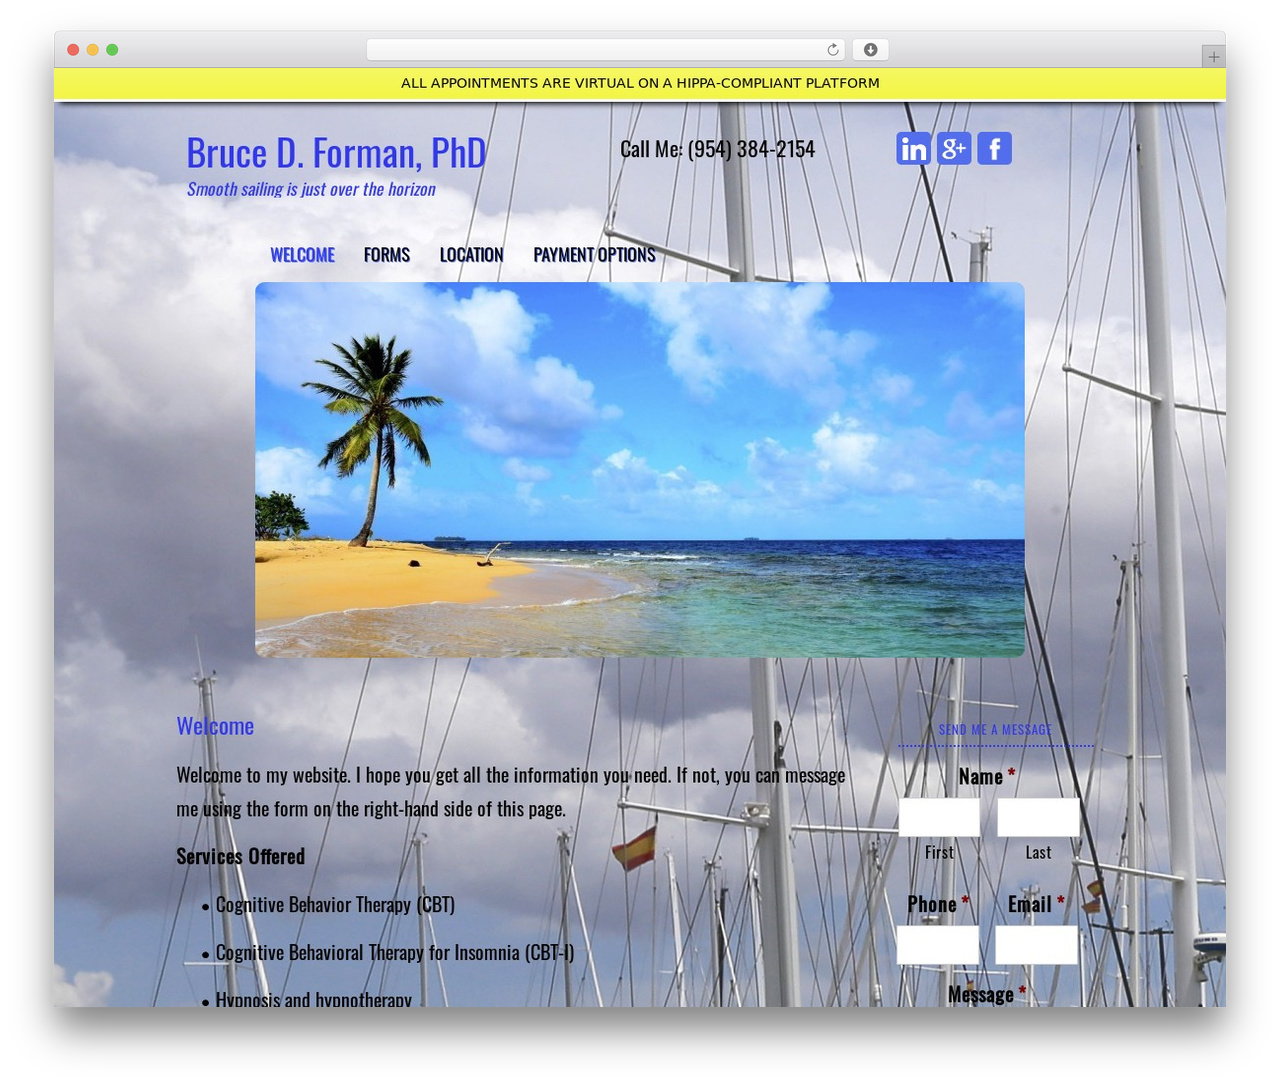The height and width of the screenshot is (1084, 1280).
Task: Click the browser download icon
Action: pyautogui.click(x=871, y=50)
